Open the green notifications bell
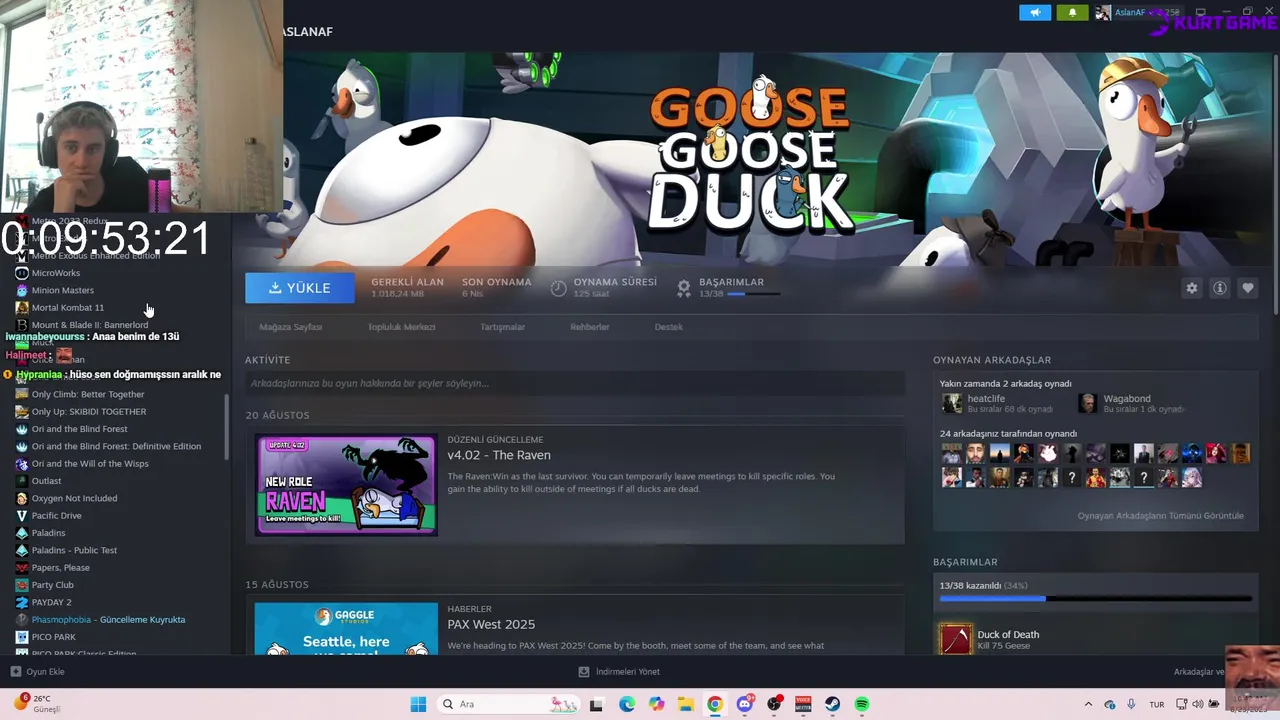The width and height of the screenshot is (1280, 720). (x=1072, y=12)
